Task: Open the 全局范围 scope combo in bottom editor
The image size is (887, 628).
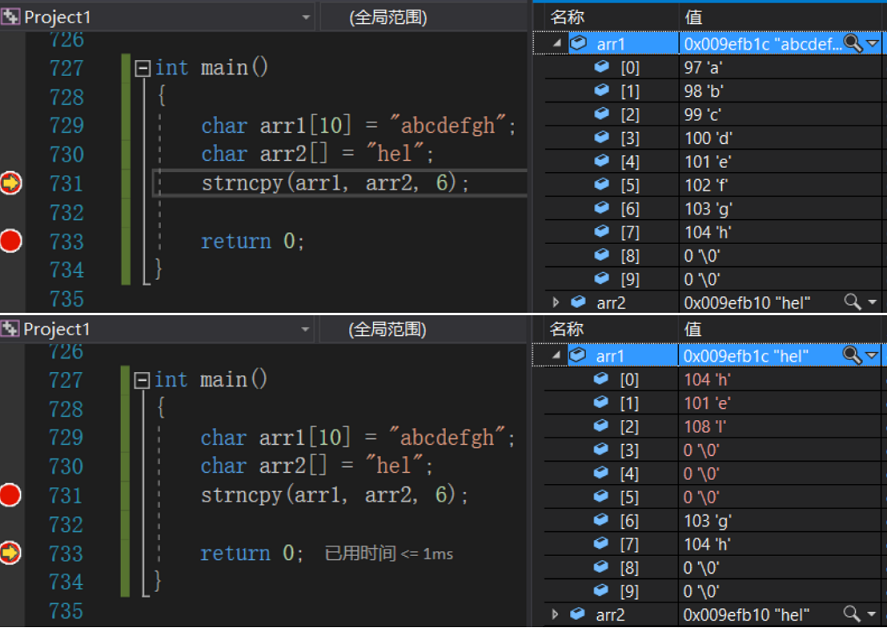Action: tap(424, 329)
